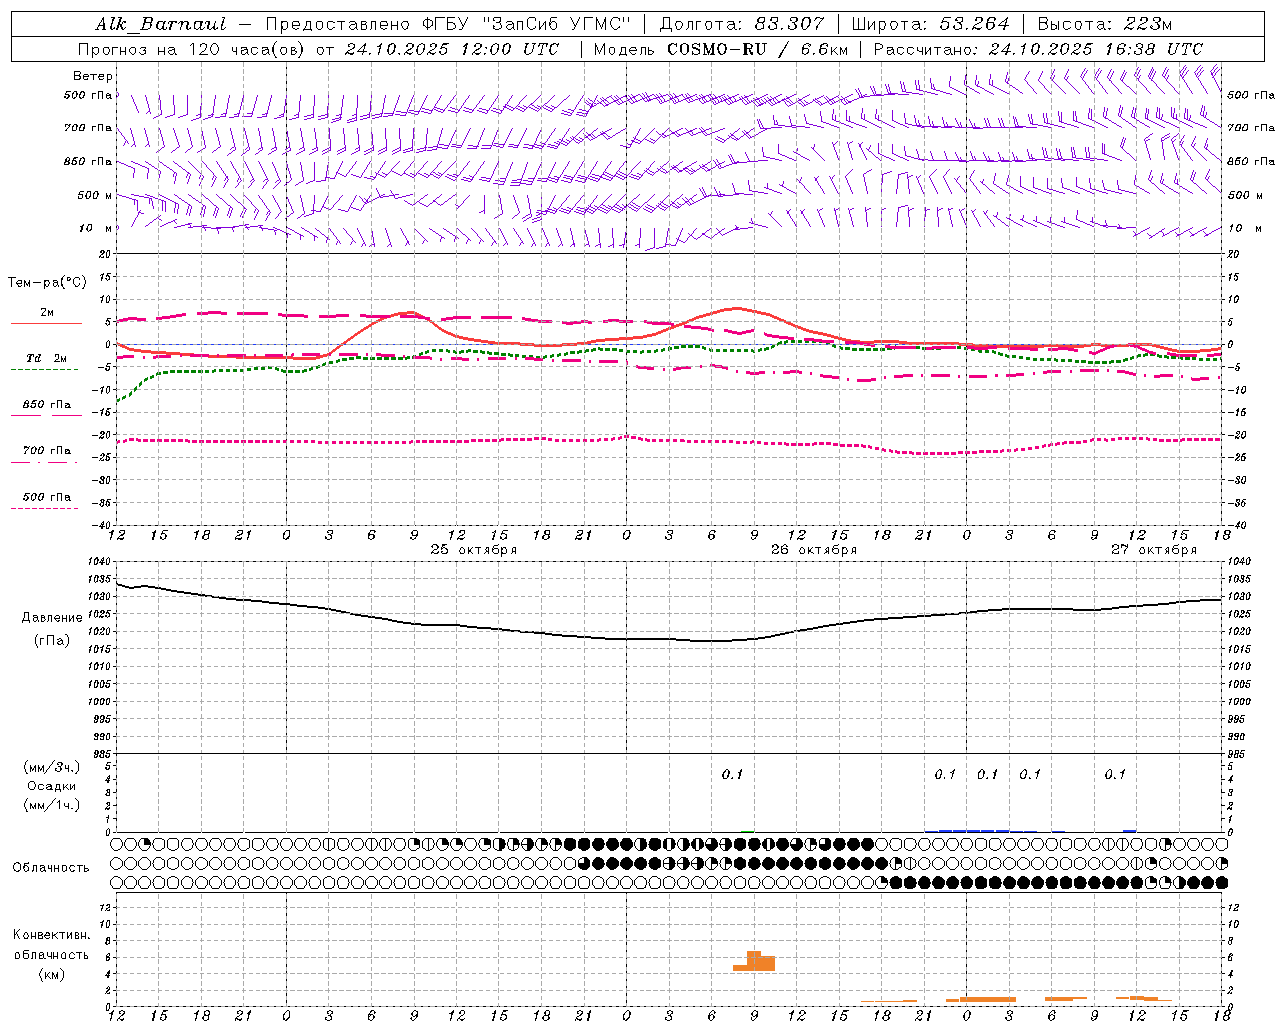Click the dashed line under '500 гПа' legend
This screenshot has height=1024, width=1280.
(x=45, y=508)
